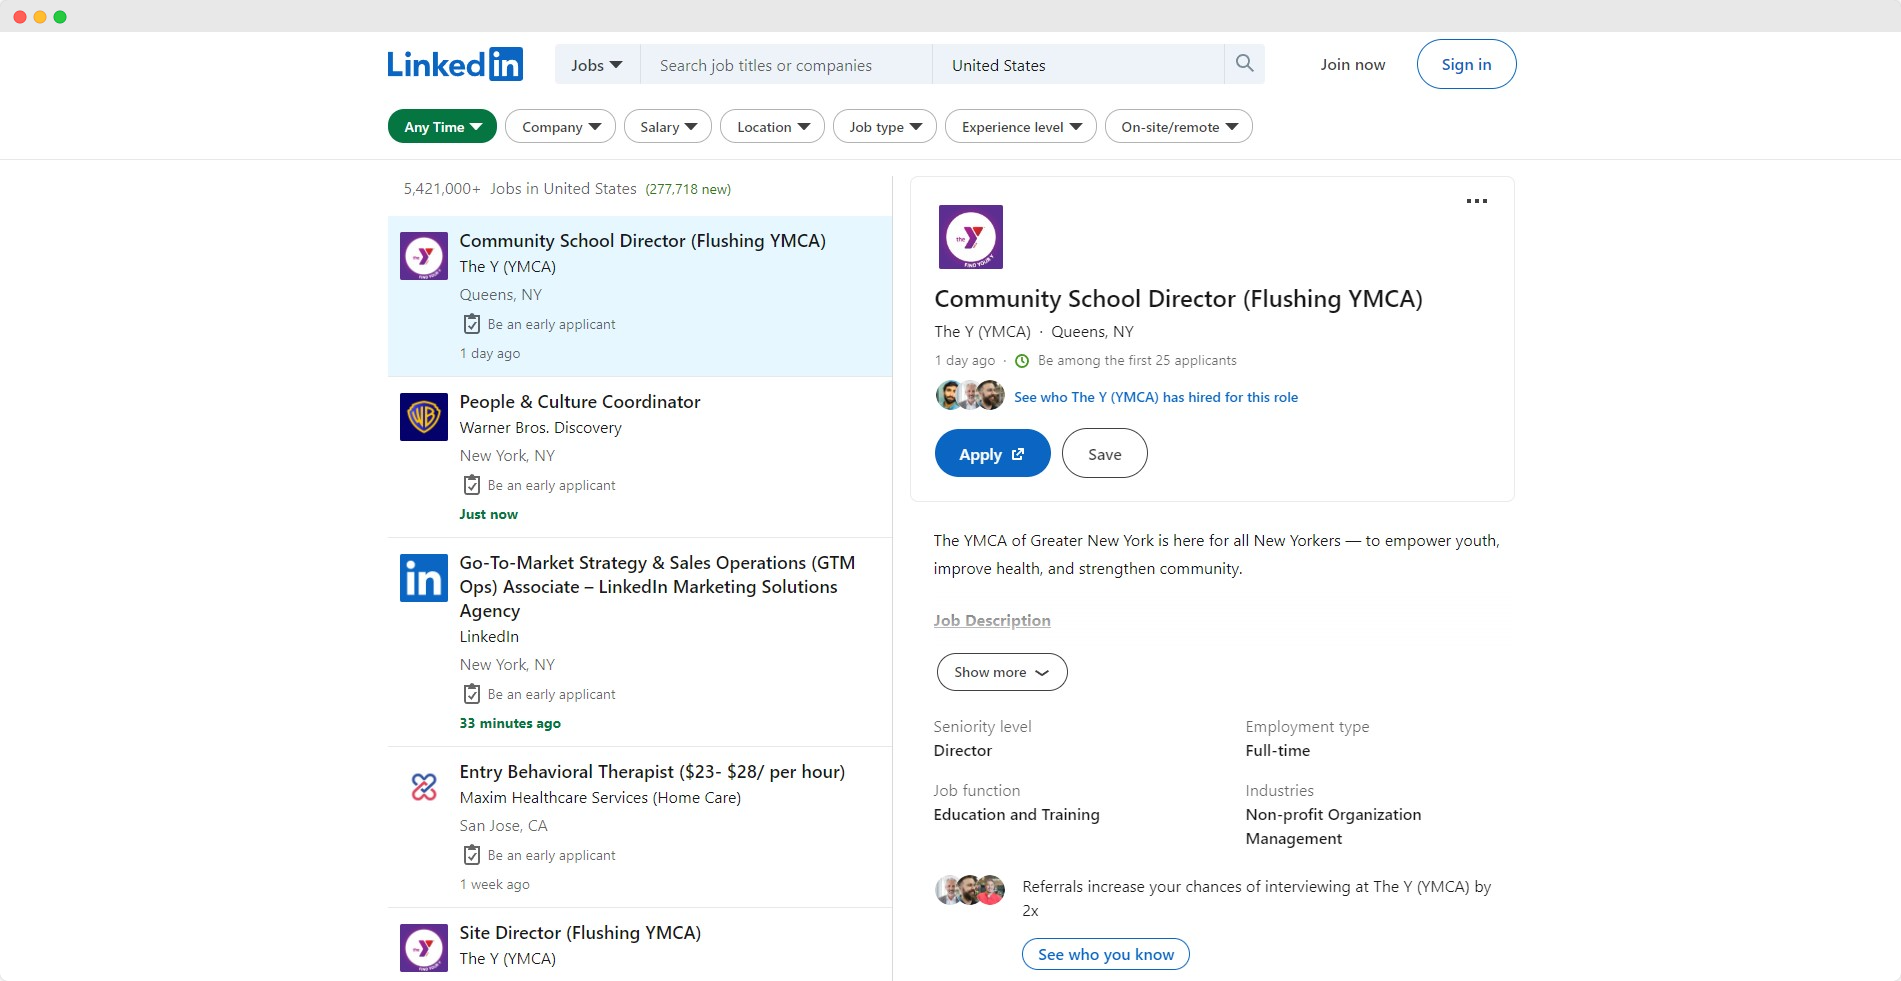The width and height of the screenshot is (1901, 981).
Task: Focus the job titles or companies search field
Action: [786, 65]
